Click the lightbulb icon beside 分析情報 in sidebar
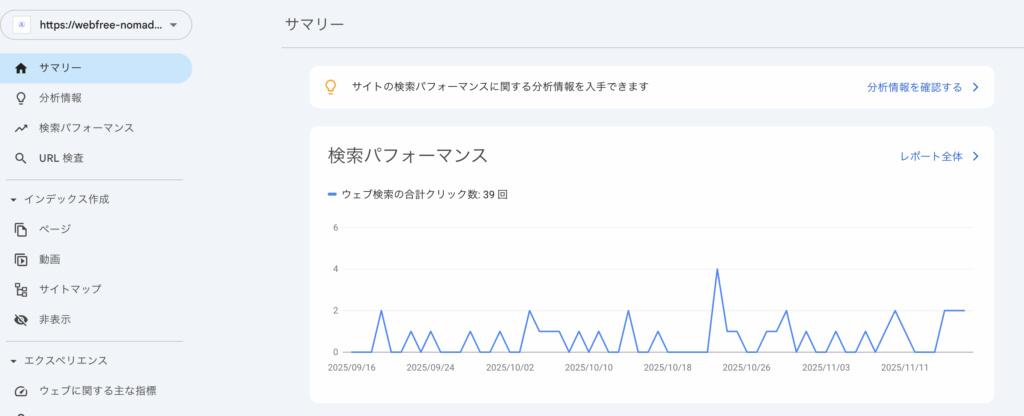 click(x=21, y=98)
